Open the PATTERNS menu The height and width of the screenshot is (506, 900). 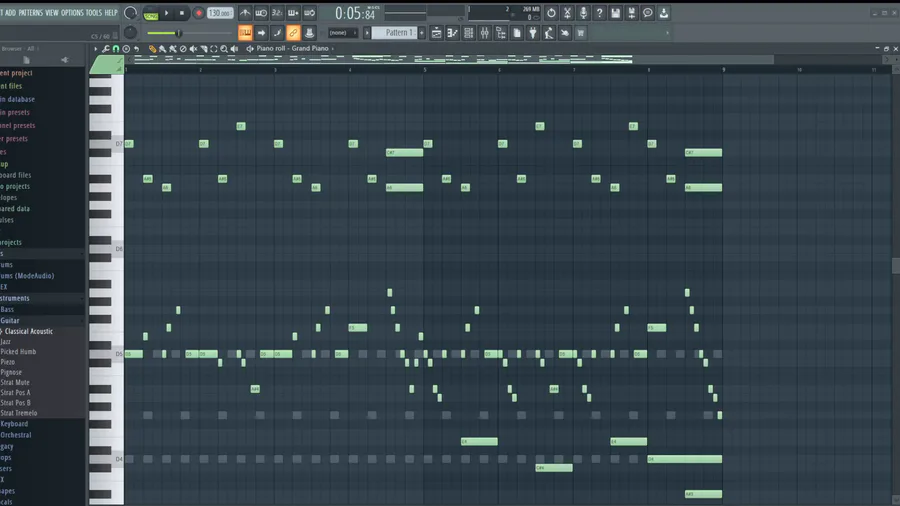tap(30, 13)
